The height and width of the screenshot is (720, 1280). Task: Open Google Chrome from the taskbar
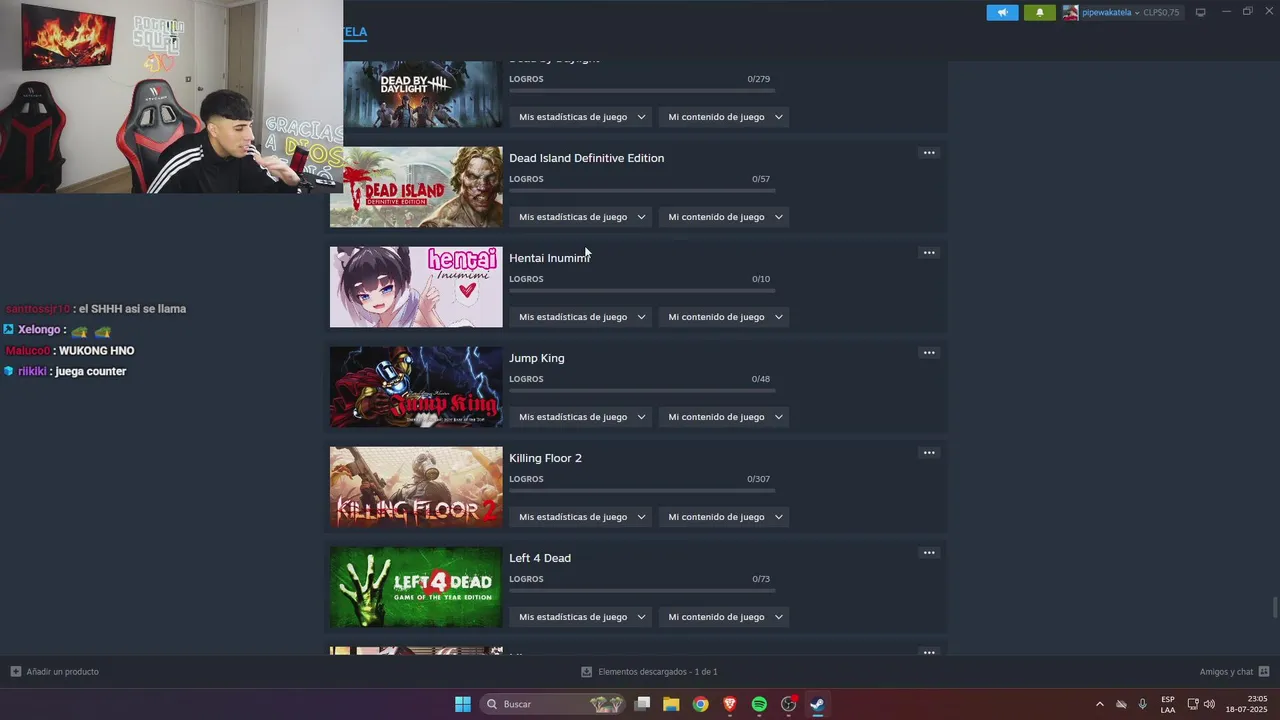[701, 704]
